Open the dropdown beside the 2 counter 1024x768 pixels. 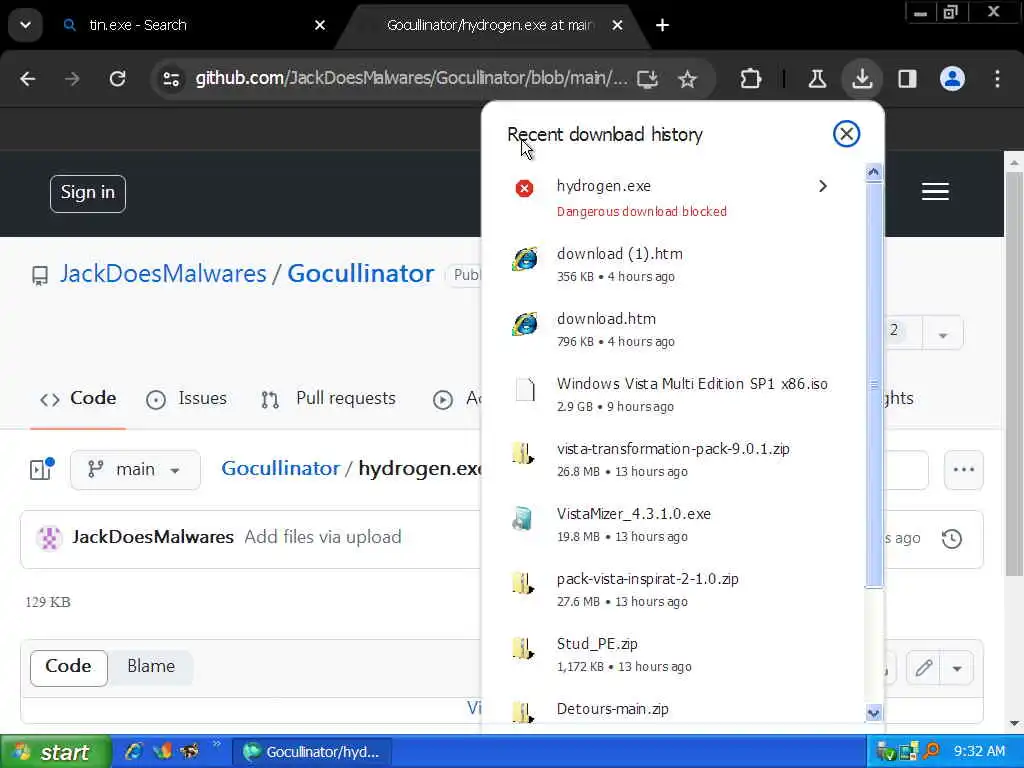942,335
